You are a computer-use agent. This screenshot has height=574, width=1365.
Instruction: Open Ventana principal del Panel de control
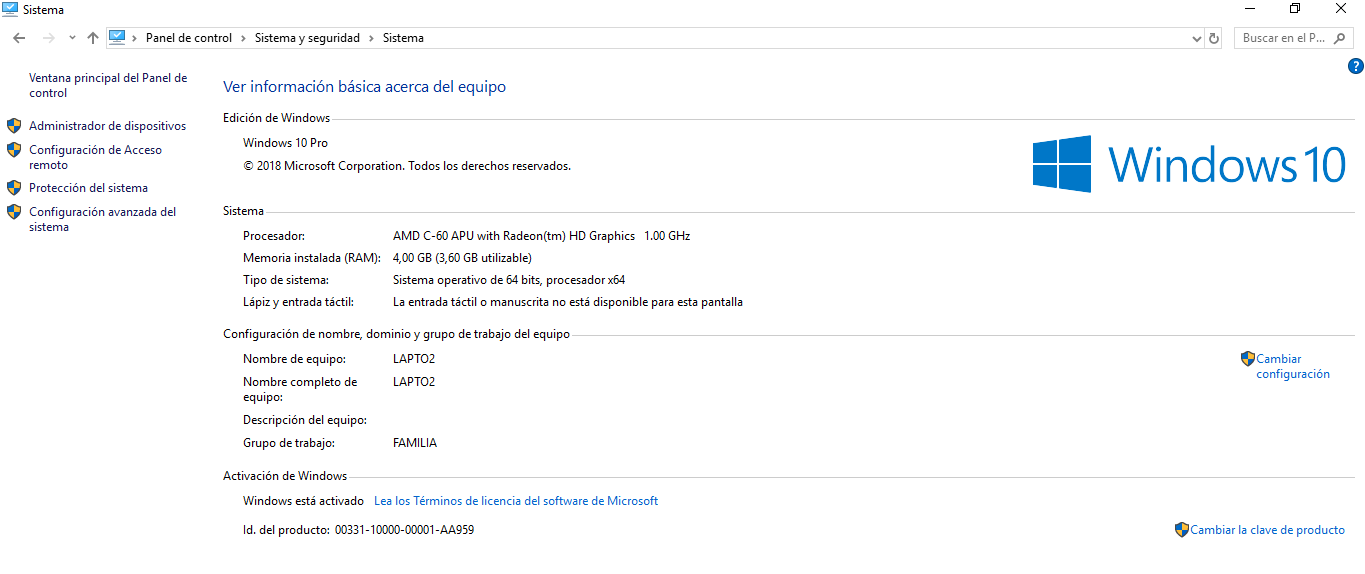pyautogui.click(x=108, y=85)
